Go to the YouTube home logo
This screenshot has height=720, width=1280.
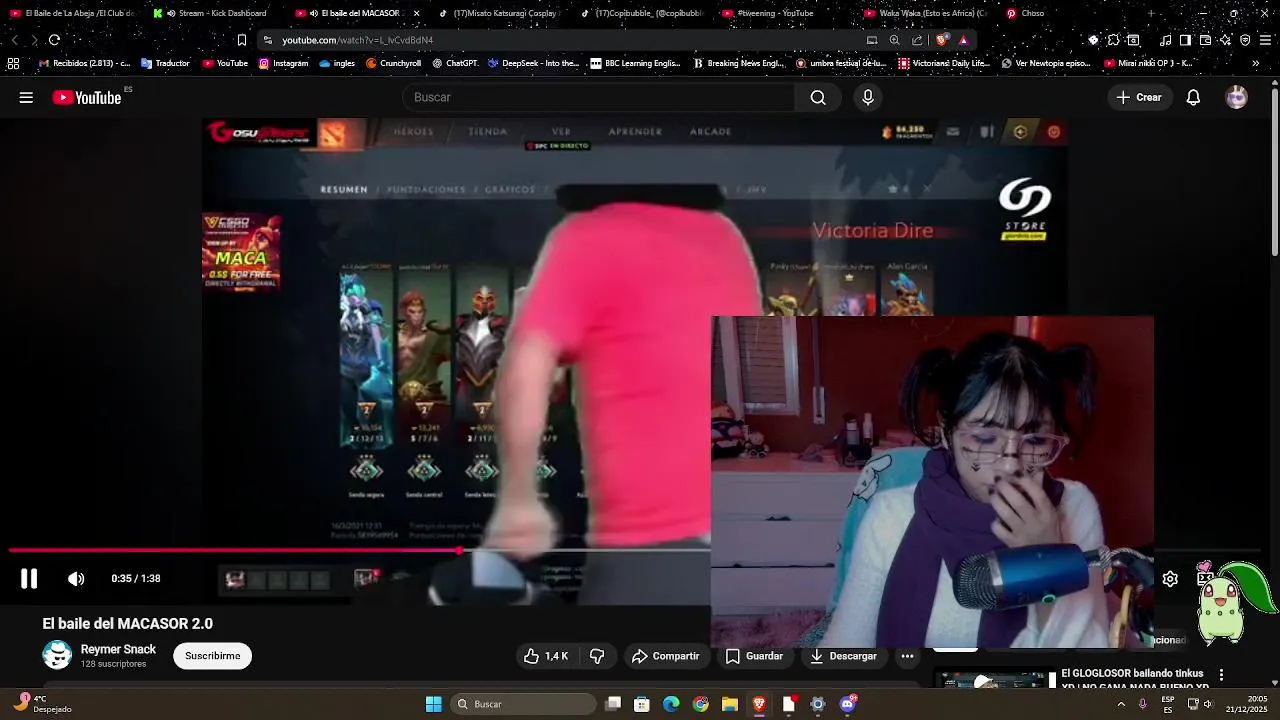(x=87, y=97)
